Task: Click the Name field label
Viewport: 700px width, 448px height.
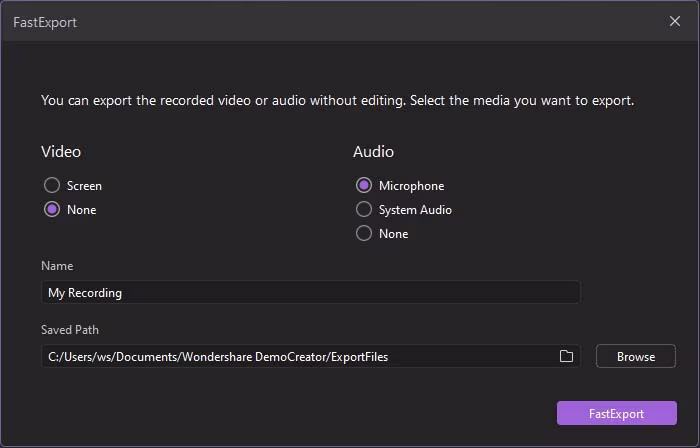Action: [57, 266]
